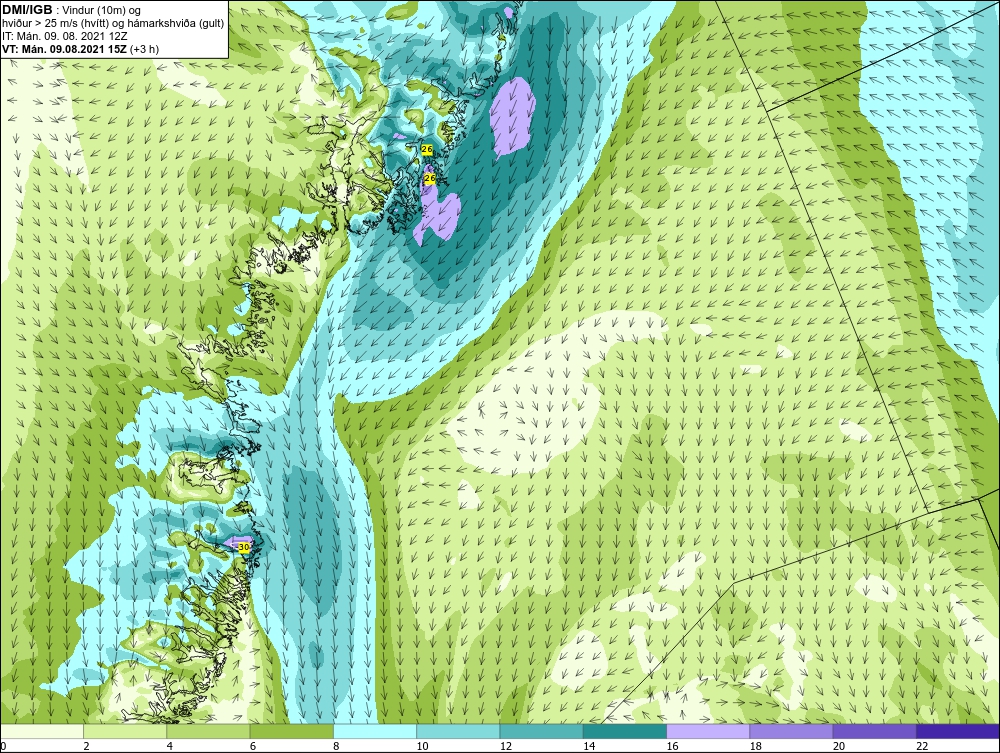Click the legend scale number 0
Viewport: 1000px width, 753px height.
click(x=3, y=746)
